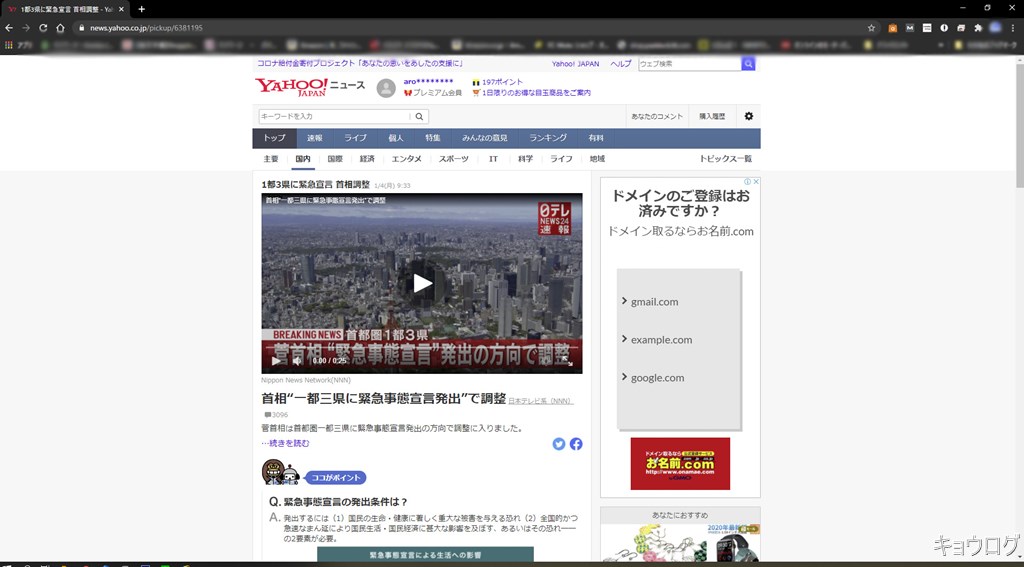Image resolution: width=1024 pixels, height=567 pixels.
Task: Click the small play button in video controls
Action: 276,361
